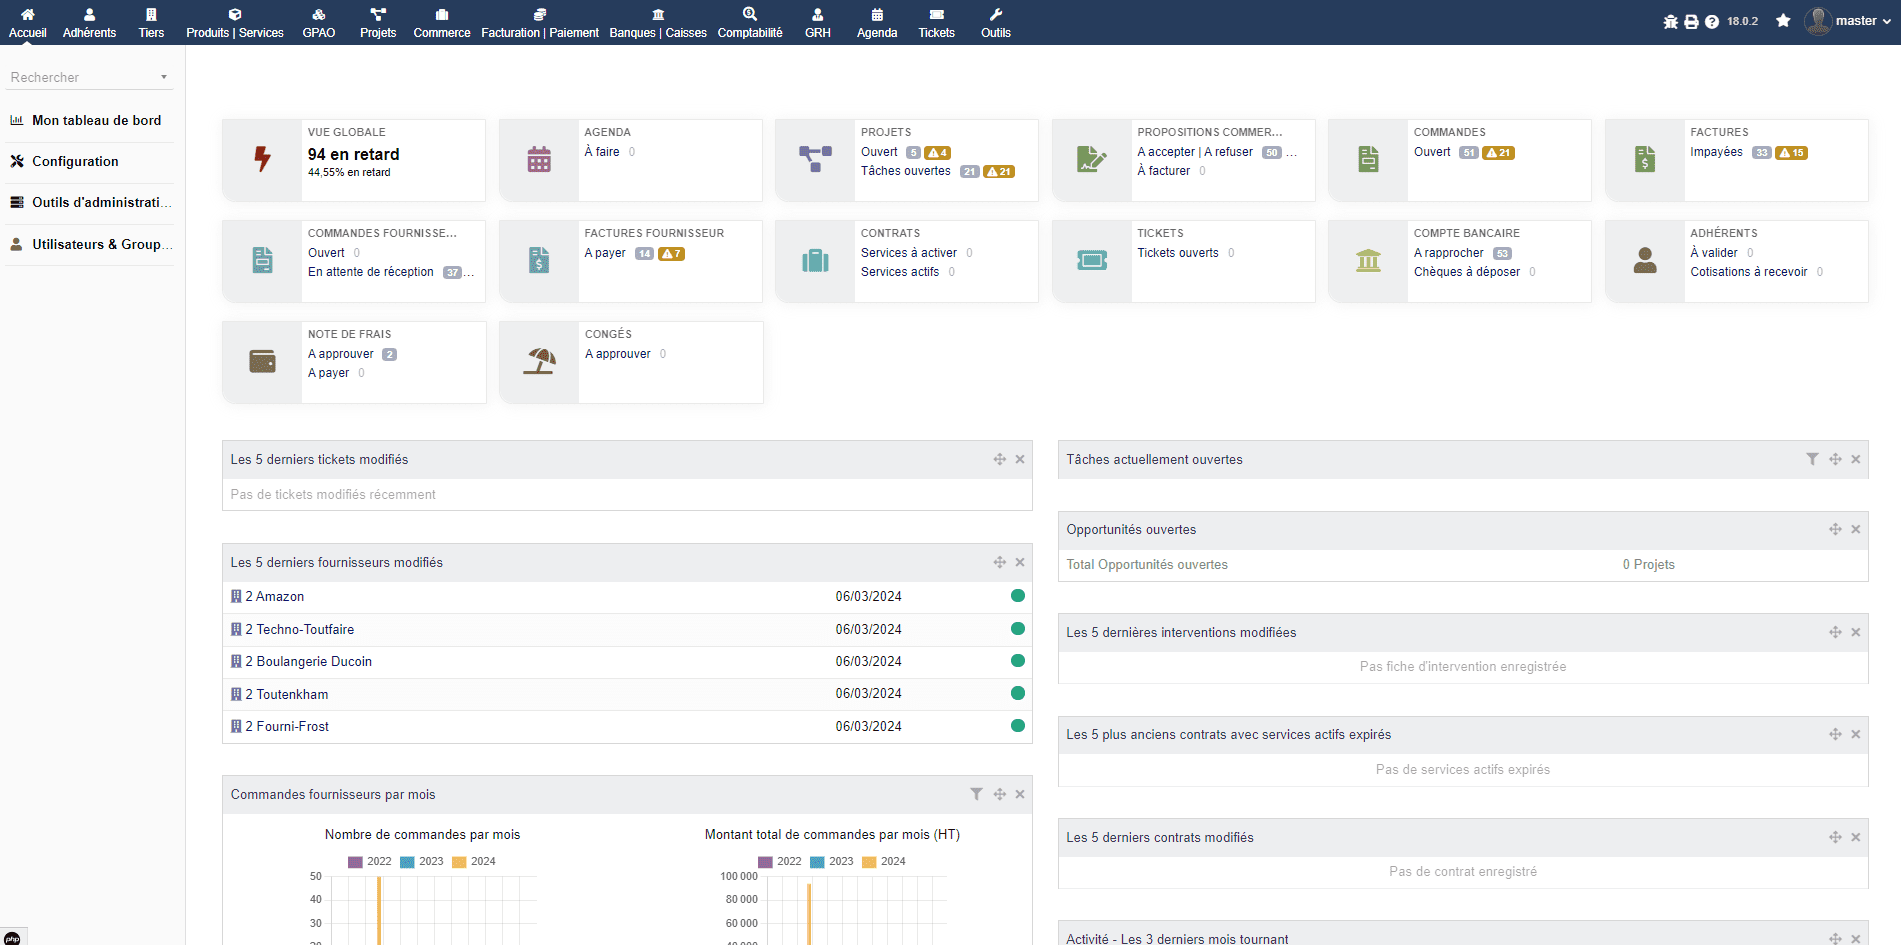The height and width of the screenshot is (945, 1901).
Task: Open Banques | Caisses menu
Action: [x=658, y=23]
